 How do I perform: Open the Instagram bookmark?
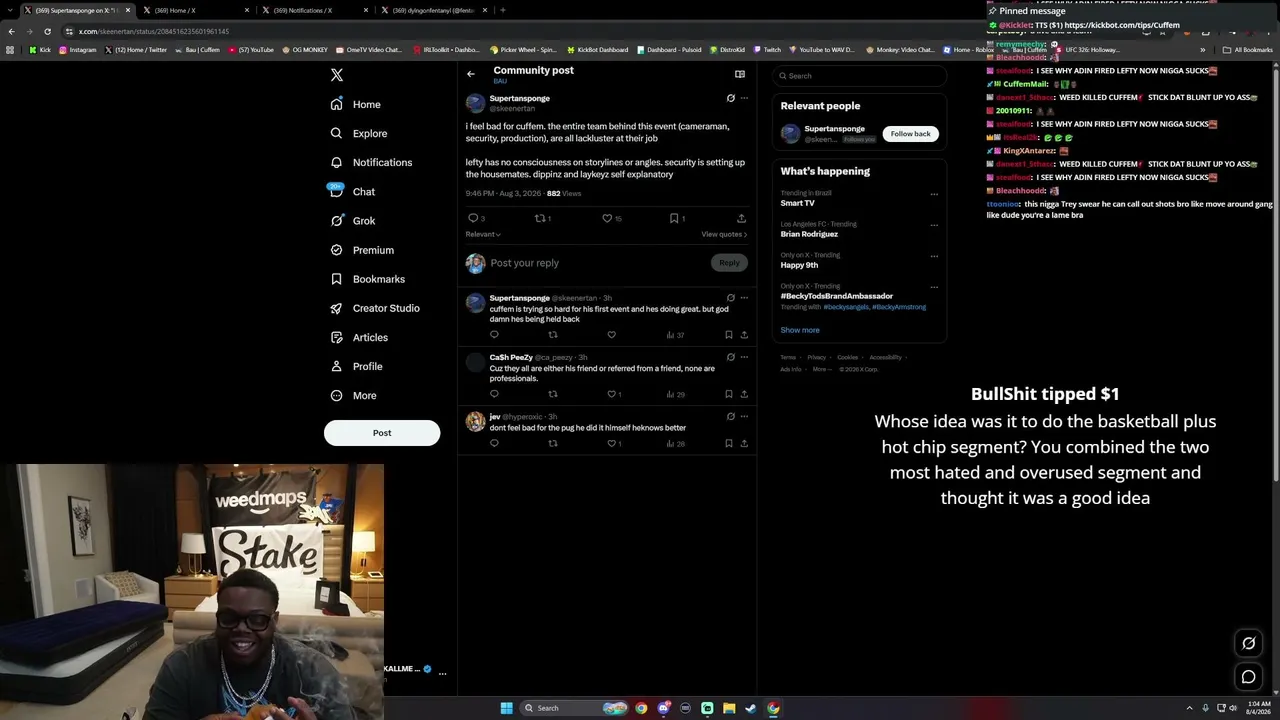point(78,50)
